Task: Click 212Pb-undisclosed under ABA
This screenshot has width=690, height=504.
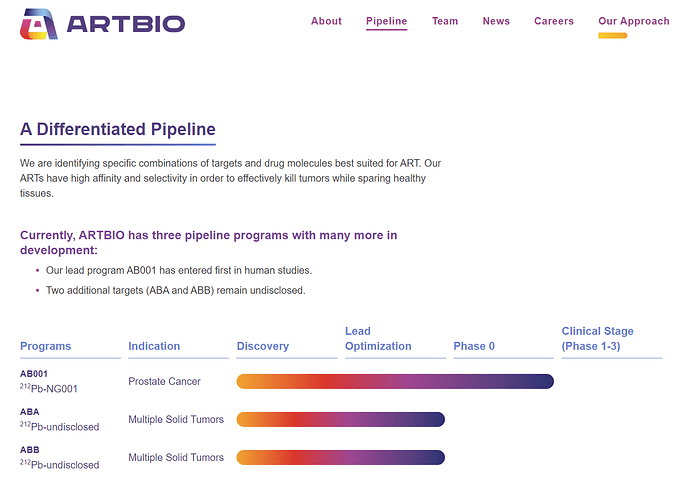Action: (59, 427)
